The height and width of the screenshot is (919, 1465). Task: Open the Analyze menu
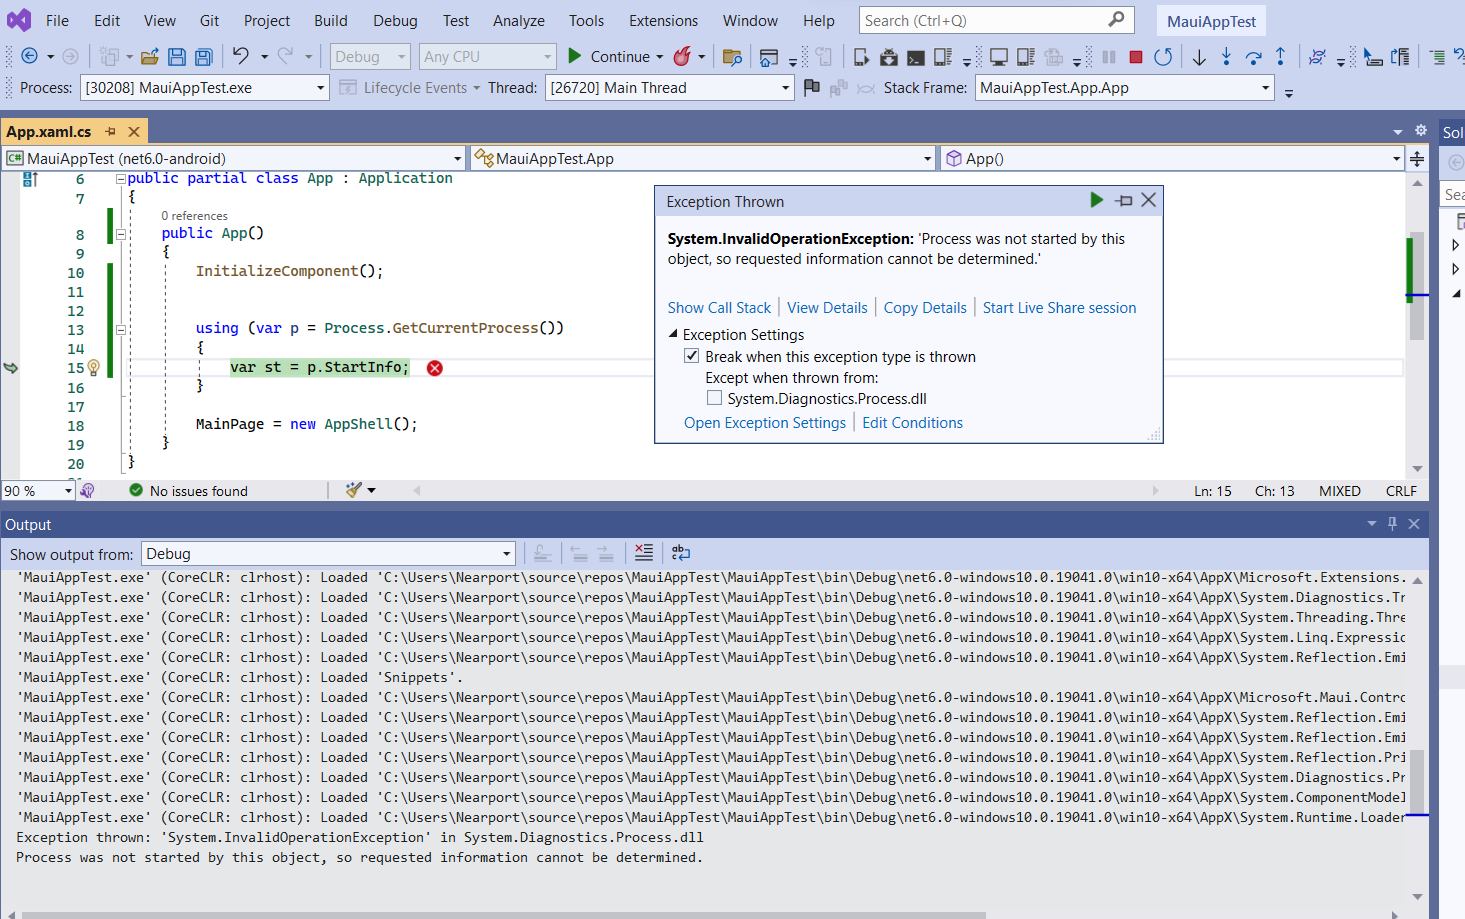518,20
